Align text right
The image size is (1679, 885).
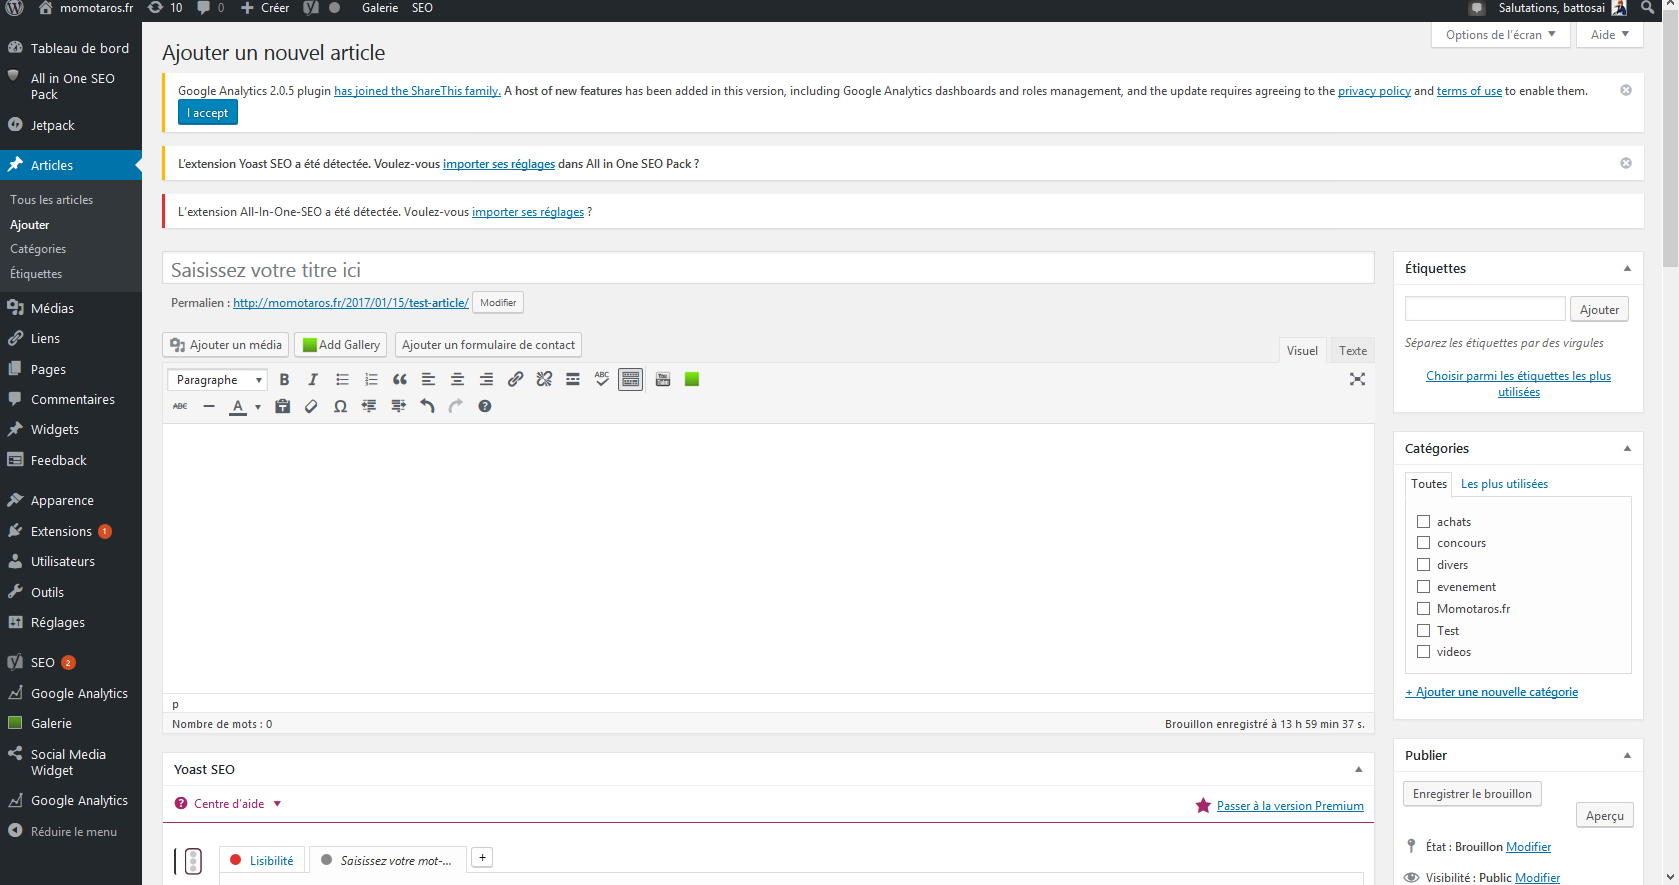click(x=486, y=380)
